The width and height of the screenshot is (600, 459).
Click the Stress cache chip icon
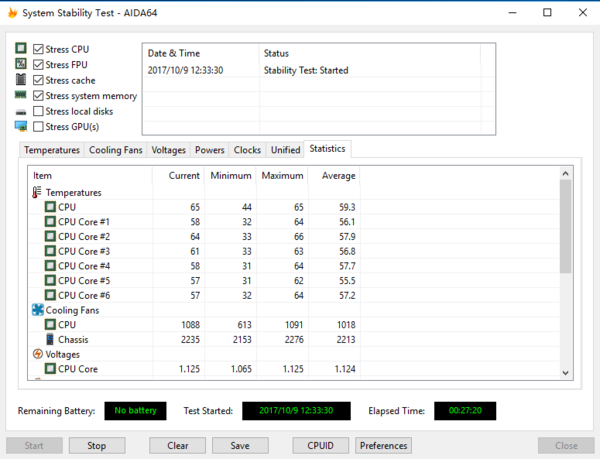pyautogui.click(x=21, y=80)
